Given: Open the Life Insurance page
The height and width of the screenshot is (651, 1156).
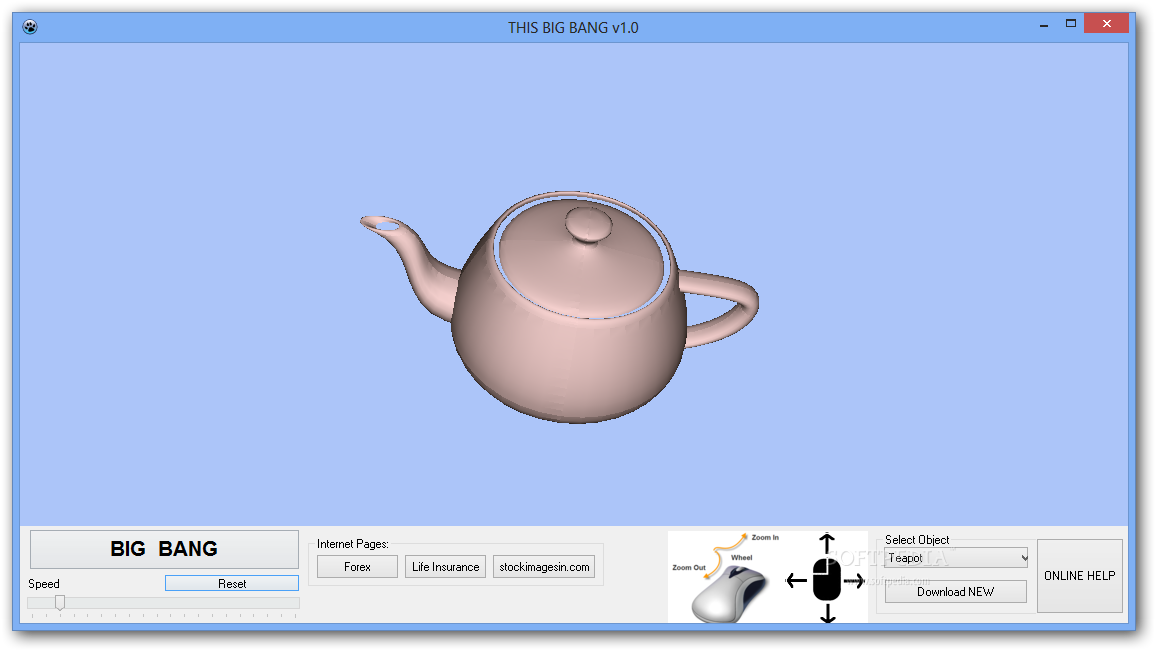Looking at the screenshot, I should (445, 566).
